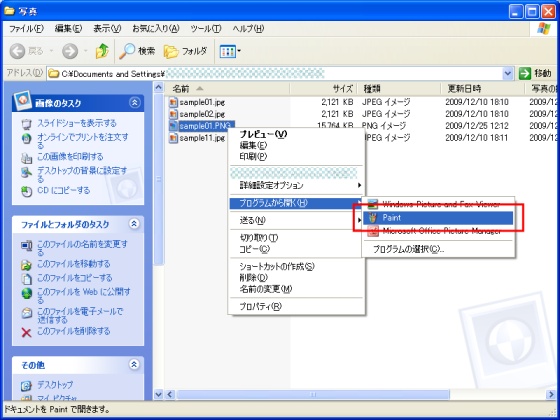Click the publish to Web globe icon
The height and width of the screenshot is (420, 560).
27,294
